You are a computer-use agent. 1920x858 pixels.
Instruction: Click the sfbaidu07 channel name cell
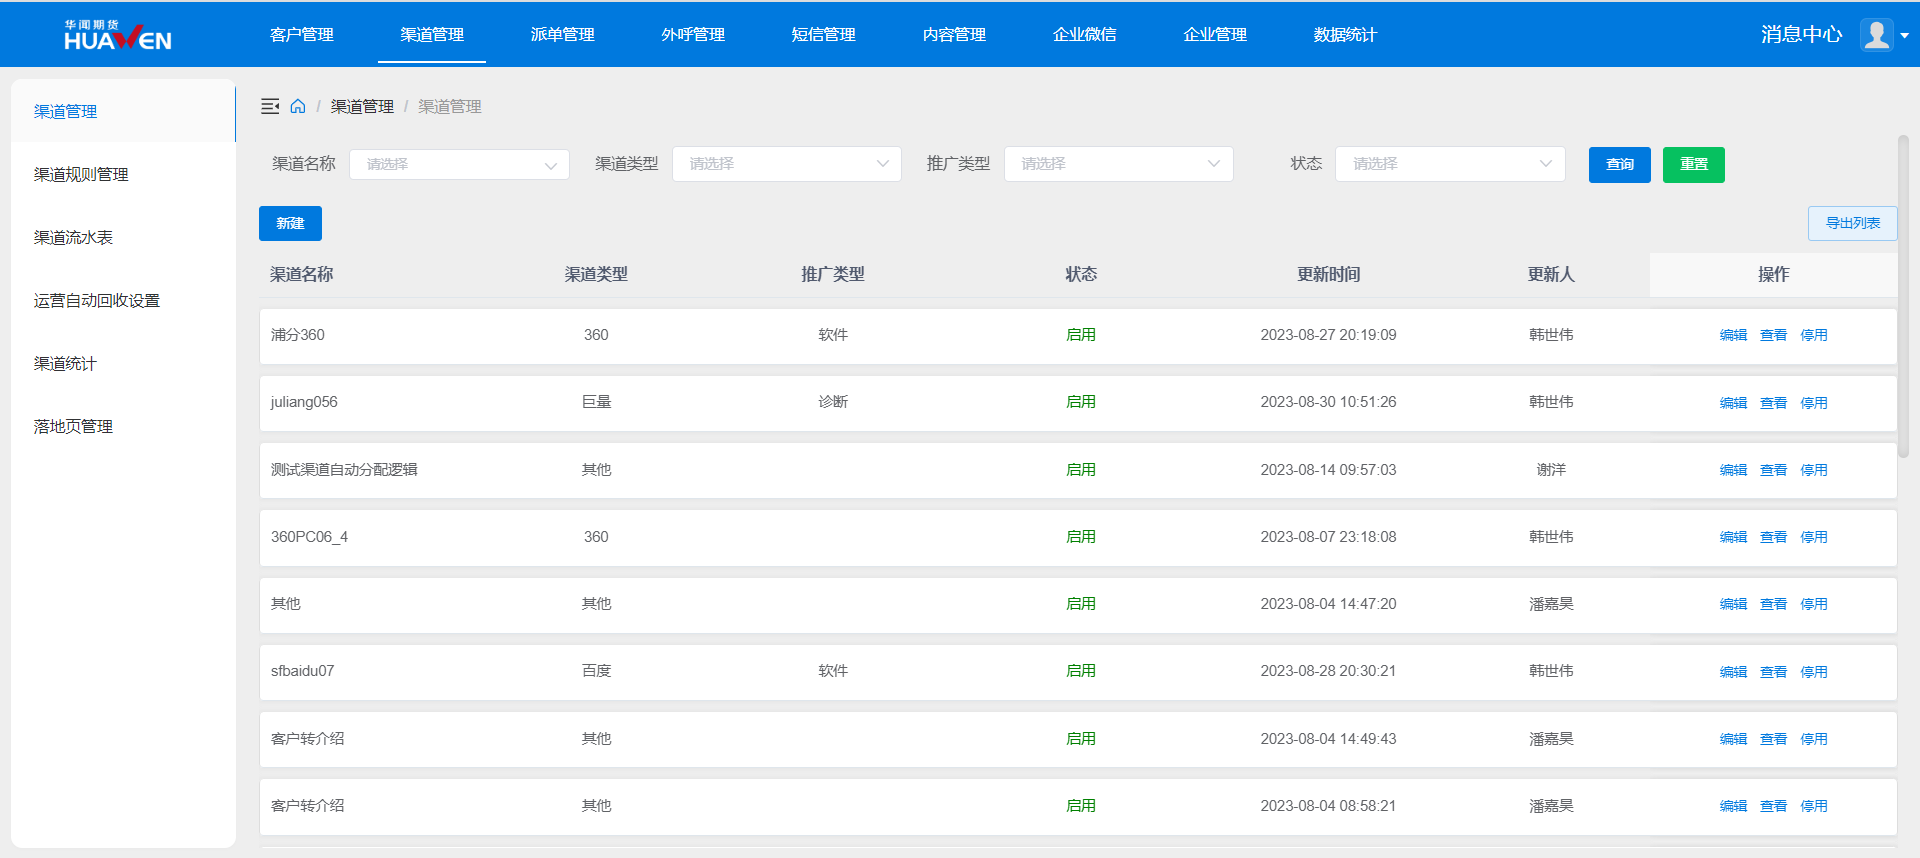302,671
